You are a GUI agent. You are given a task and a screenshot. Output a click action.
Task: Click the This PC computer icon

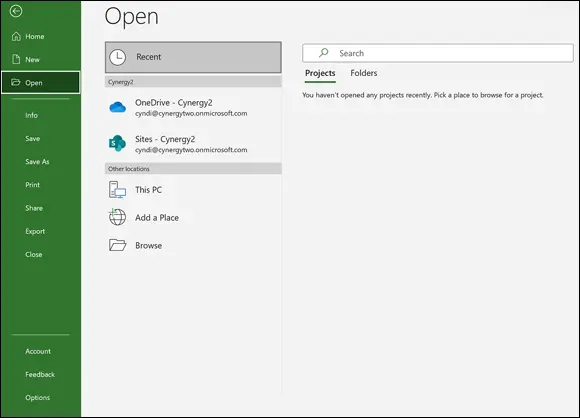[117, 190]
